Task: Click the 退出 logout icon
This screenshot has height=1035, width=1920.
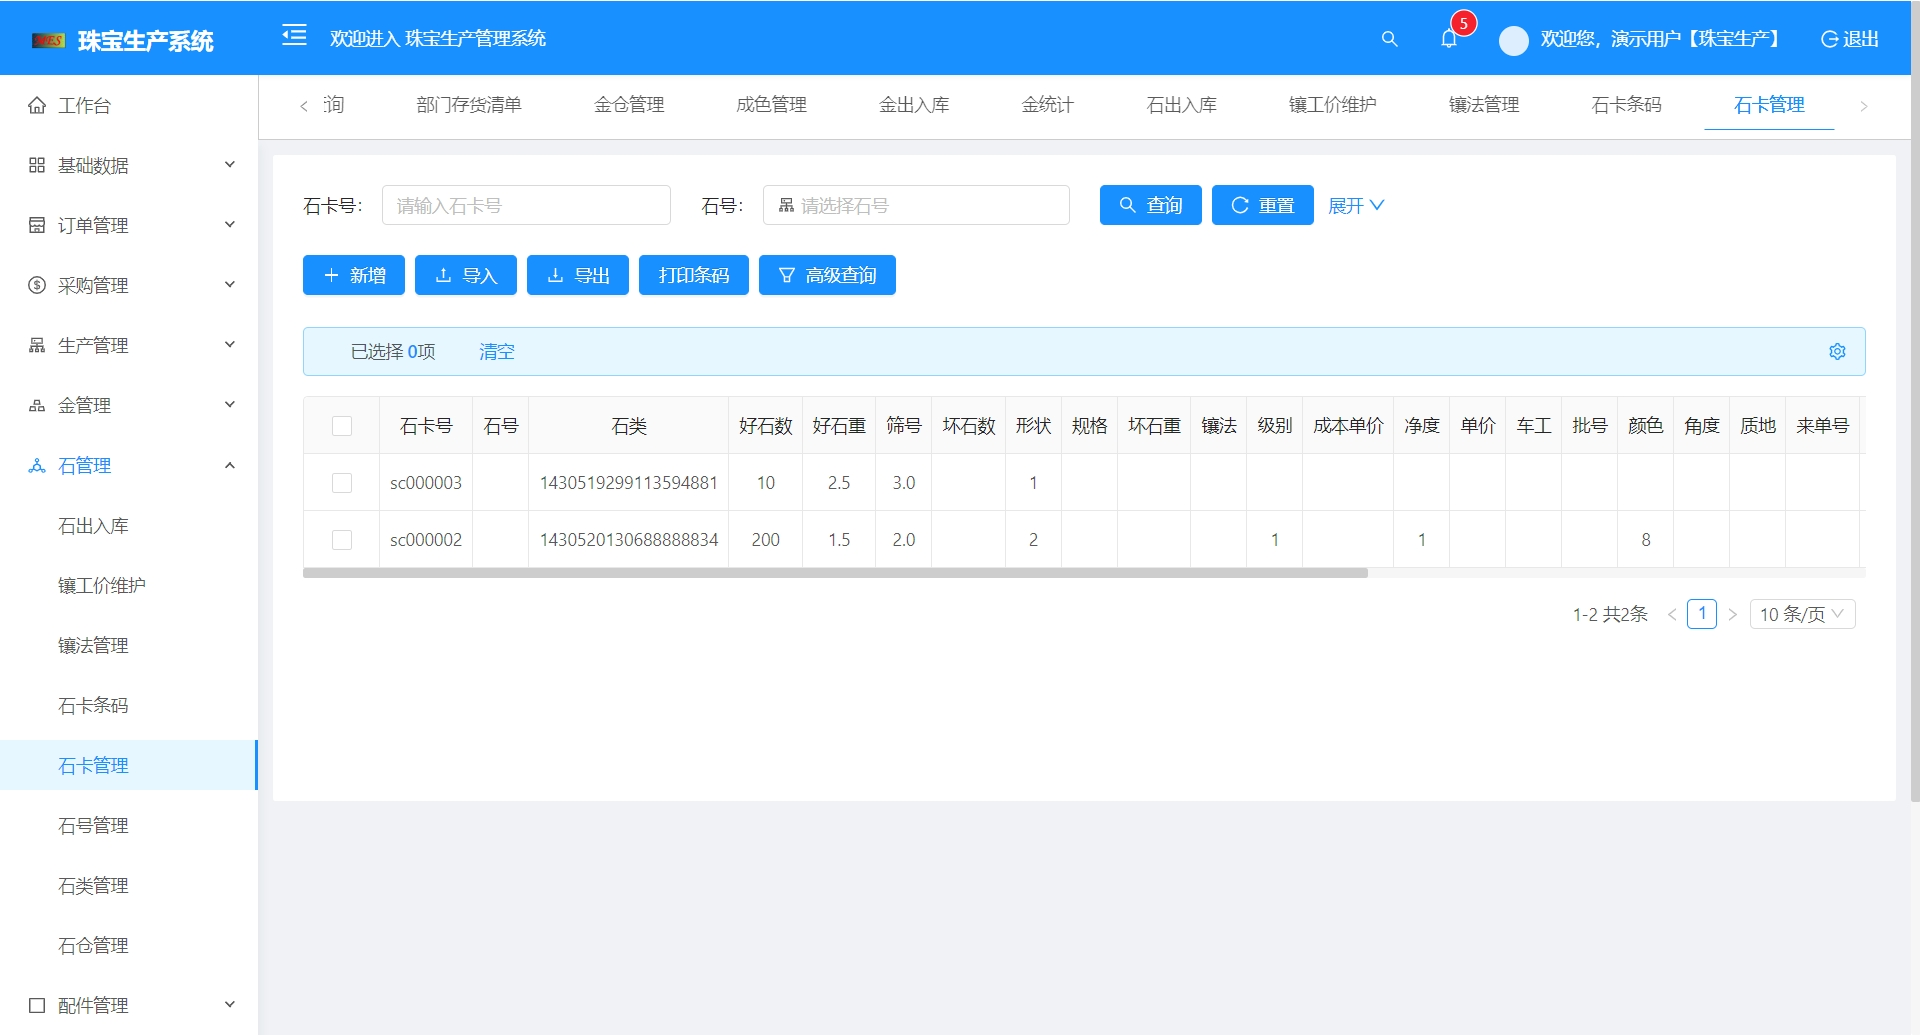Action: click(x=1830, y=40)
